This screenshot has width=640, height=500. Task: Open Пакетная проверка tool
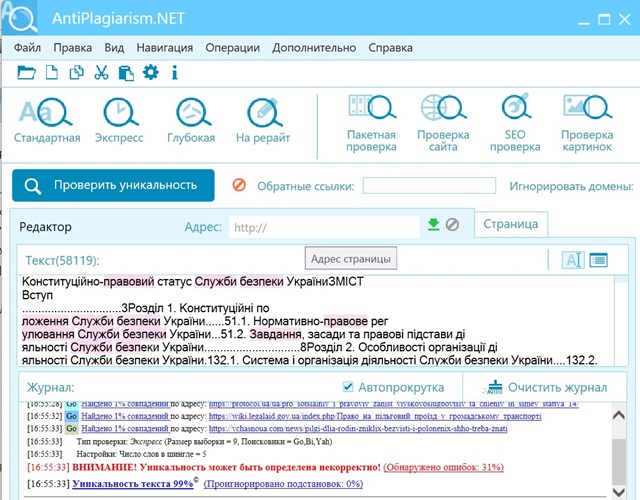coord(371,124)
